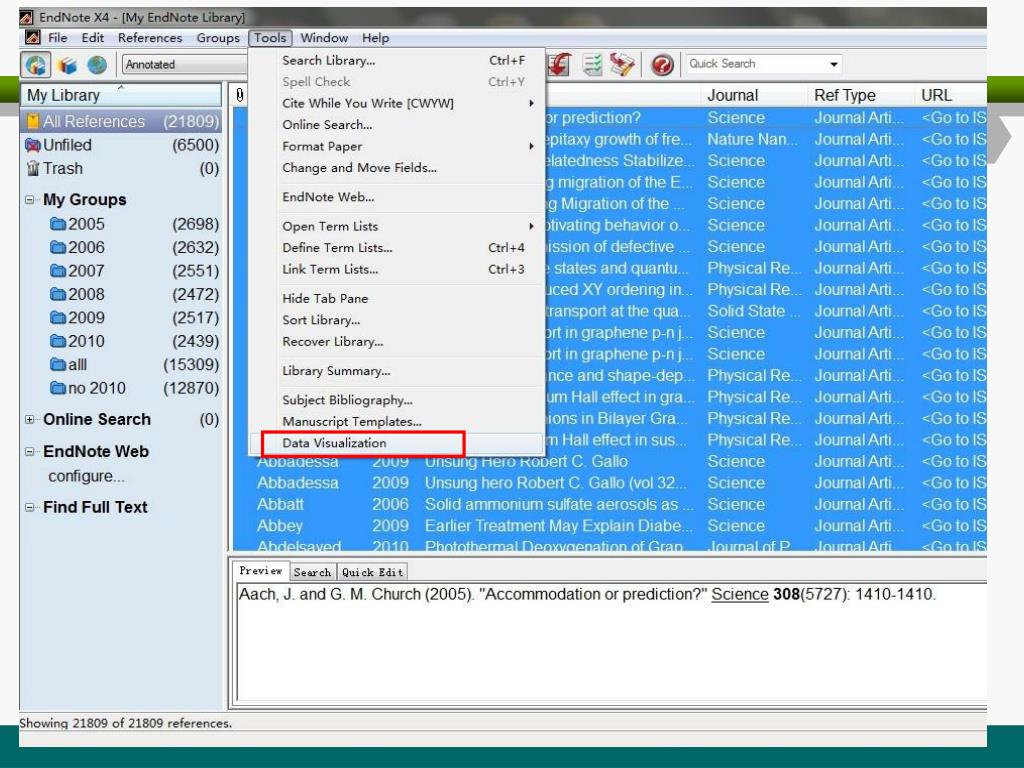Select Hide Tab Pane menu entry

(396, 298)
